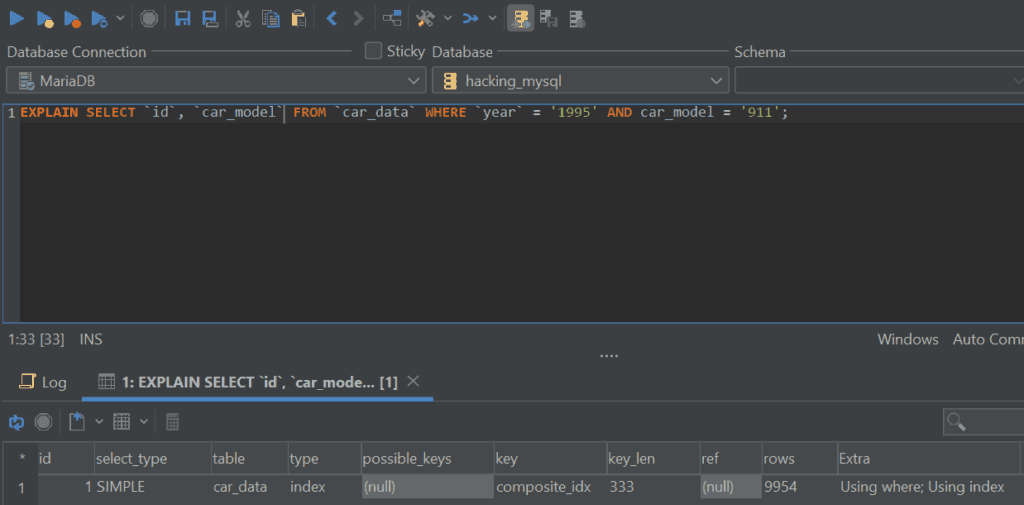Click the rows column header
This screenshot has height=505, width=1024.
[x=799, y=459]
